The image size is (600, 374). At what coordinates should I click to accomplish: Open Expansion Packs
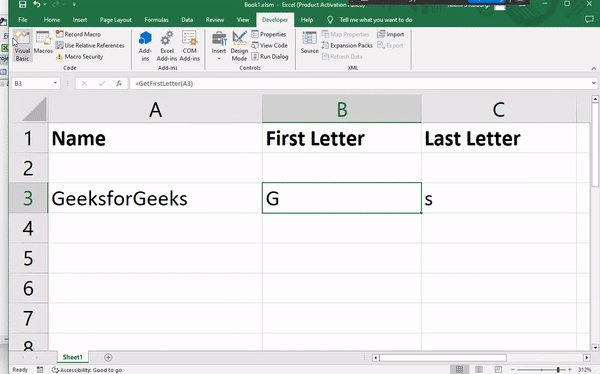click(x=347, y=45)
